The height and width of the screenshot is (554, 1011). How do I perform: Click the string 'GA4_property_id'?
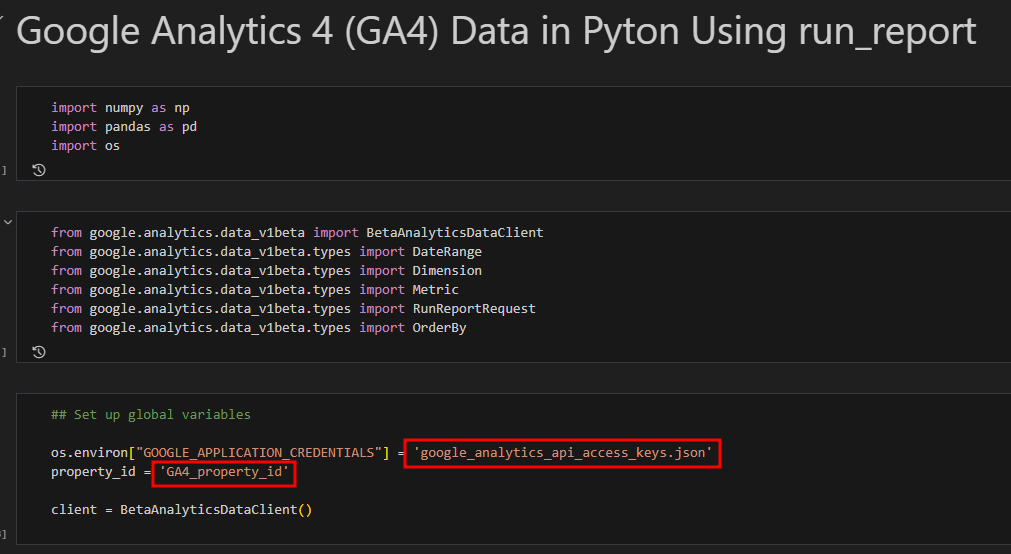[x=224, y=472]
